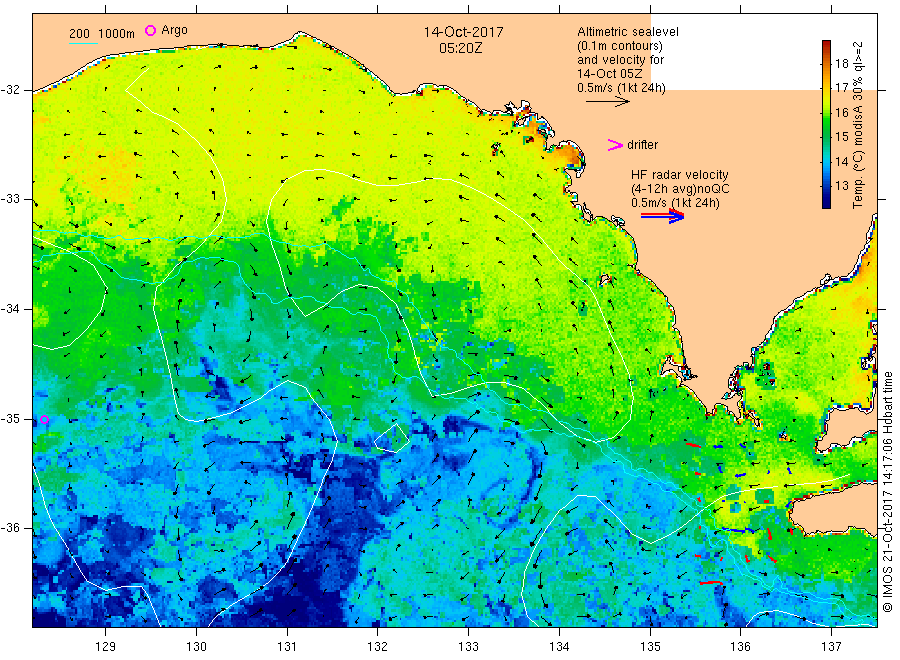Image resolution: width=900 pixels, height=660 pixels.
Task: Click the '16' value on color bar
Action: tap(841, 112)
